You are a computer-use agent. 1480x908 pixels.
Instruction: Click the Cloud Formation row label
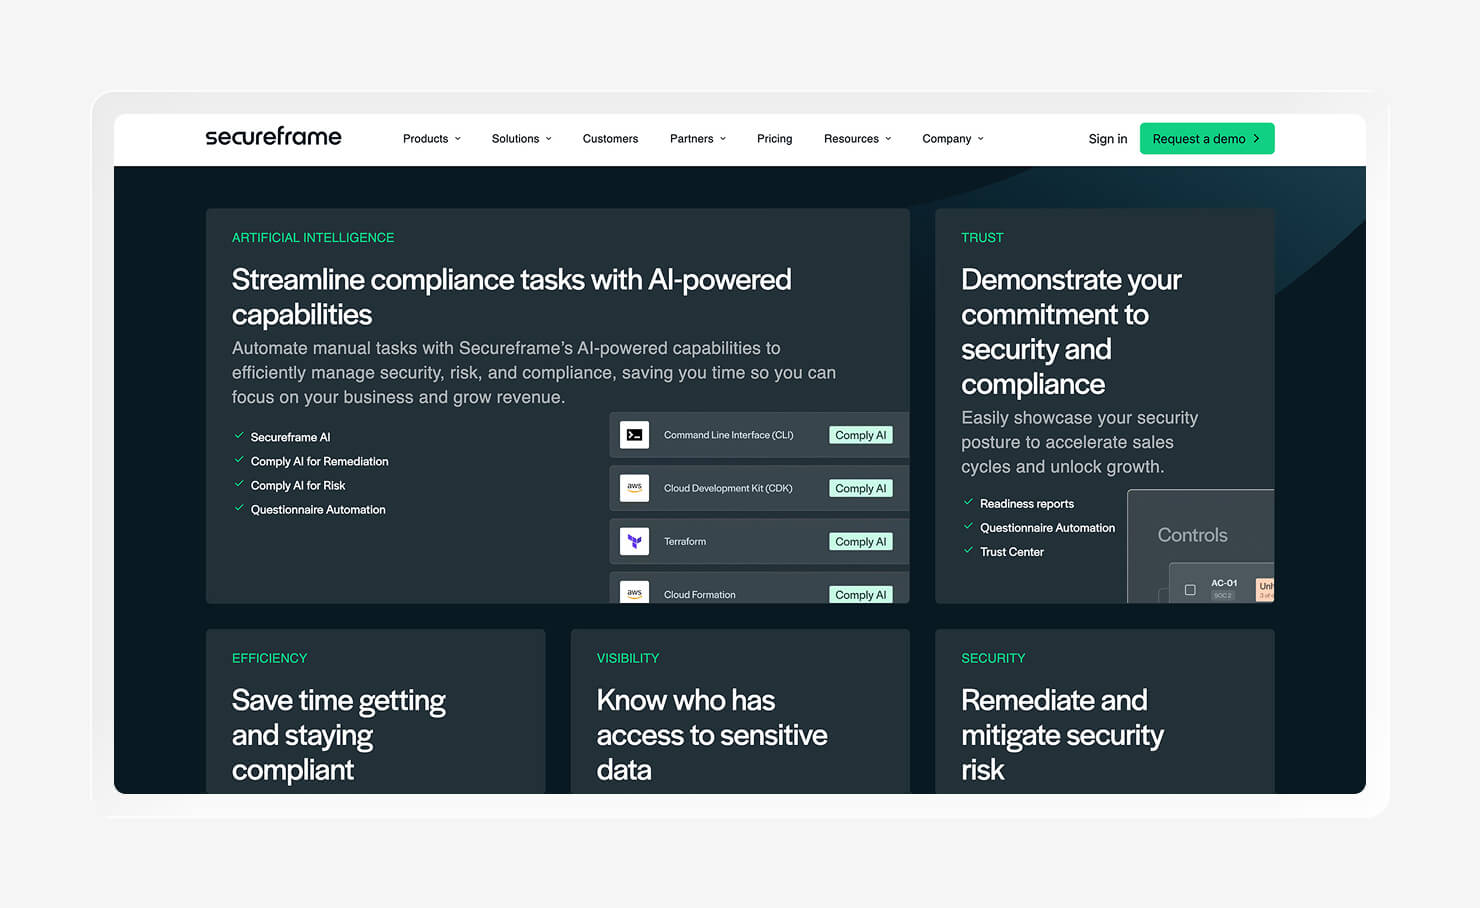pos(699,594)
